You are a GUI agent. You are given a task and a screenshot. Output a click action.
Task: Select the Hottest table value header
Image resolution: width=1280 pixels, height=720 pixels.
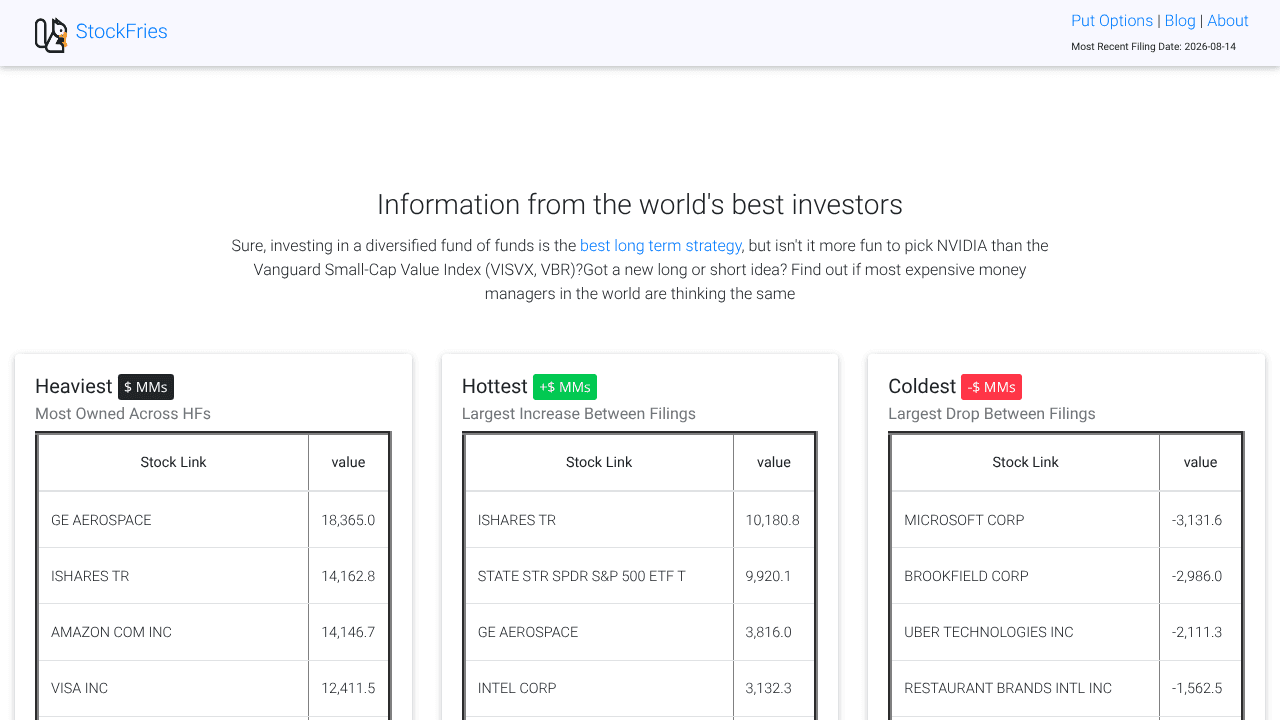pyautogui.click(x=774, y=462)
